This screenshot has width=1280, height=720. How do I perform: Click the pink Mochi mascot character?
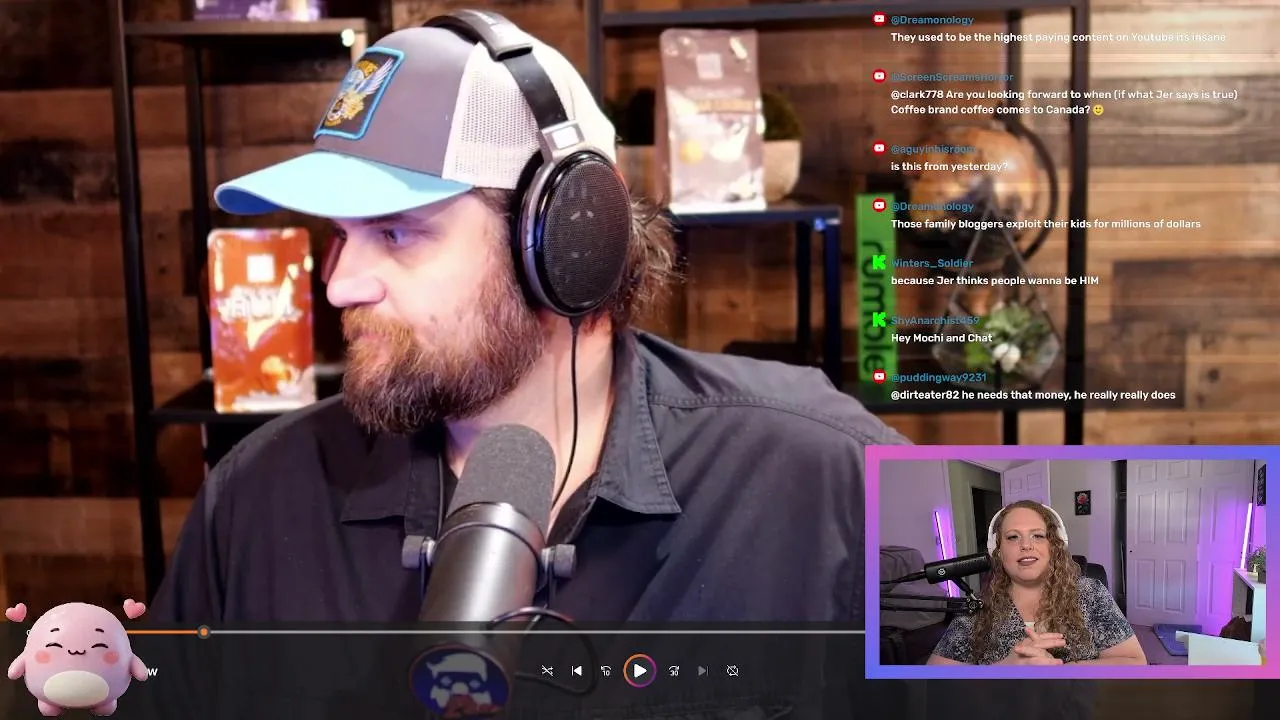[76, 658]
